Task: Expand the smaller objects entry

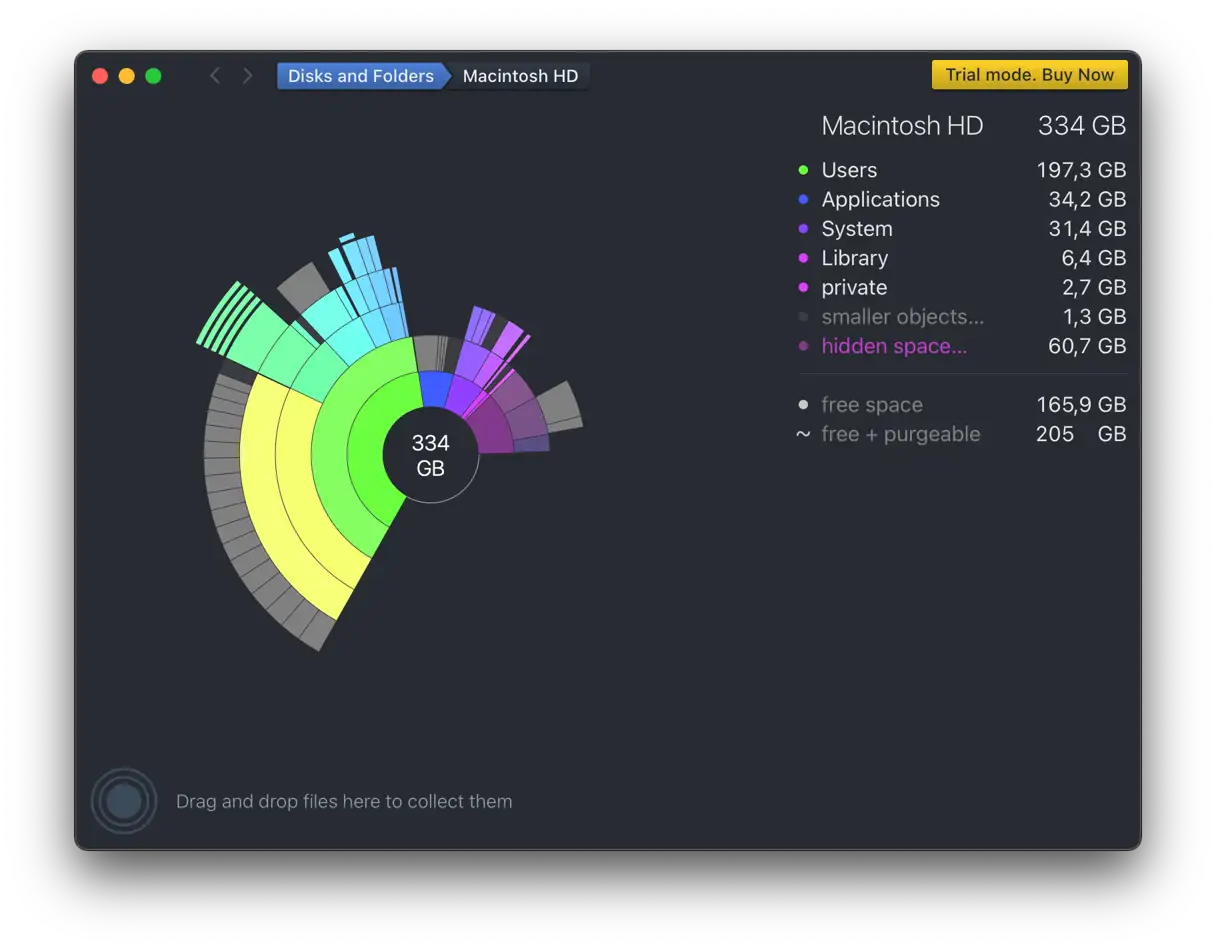Action: 902,317
